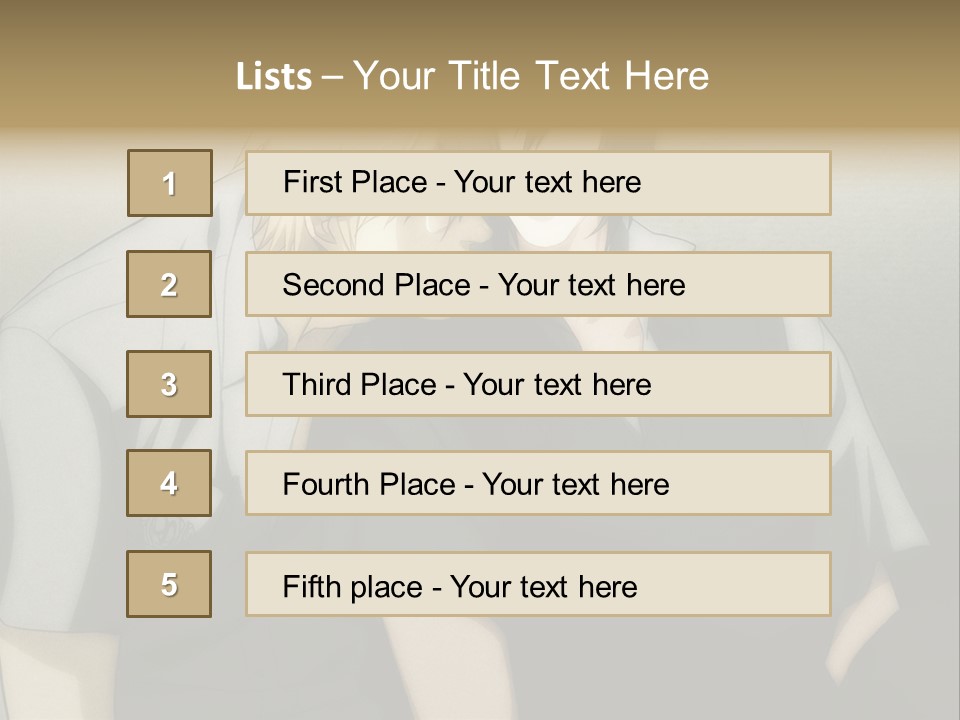
Task: Click the Fourth Place text bar
Action: pyautogui.click(x=538, y=483)
